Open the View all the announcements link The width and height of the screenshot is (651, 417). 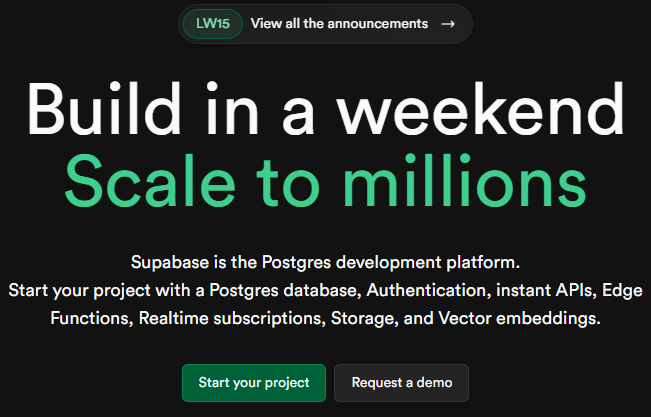click(339, 23)
